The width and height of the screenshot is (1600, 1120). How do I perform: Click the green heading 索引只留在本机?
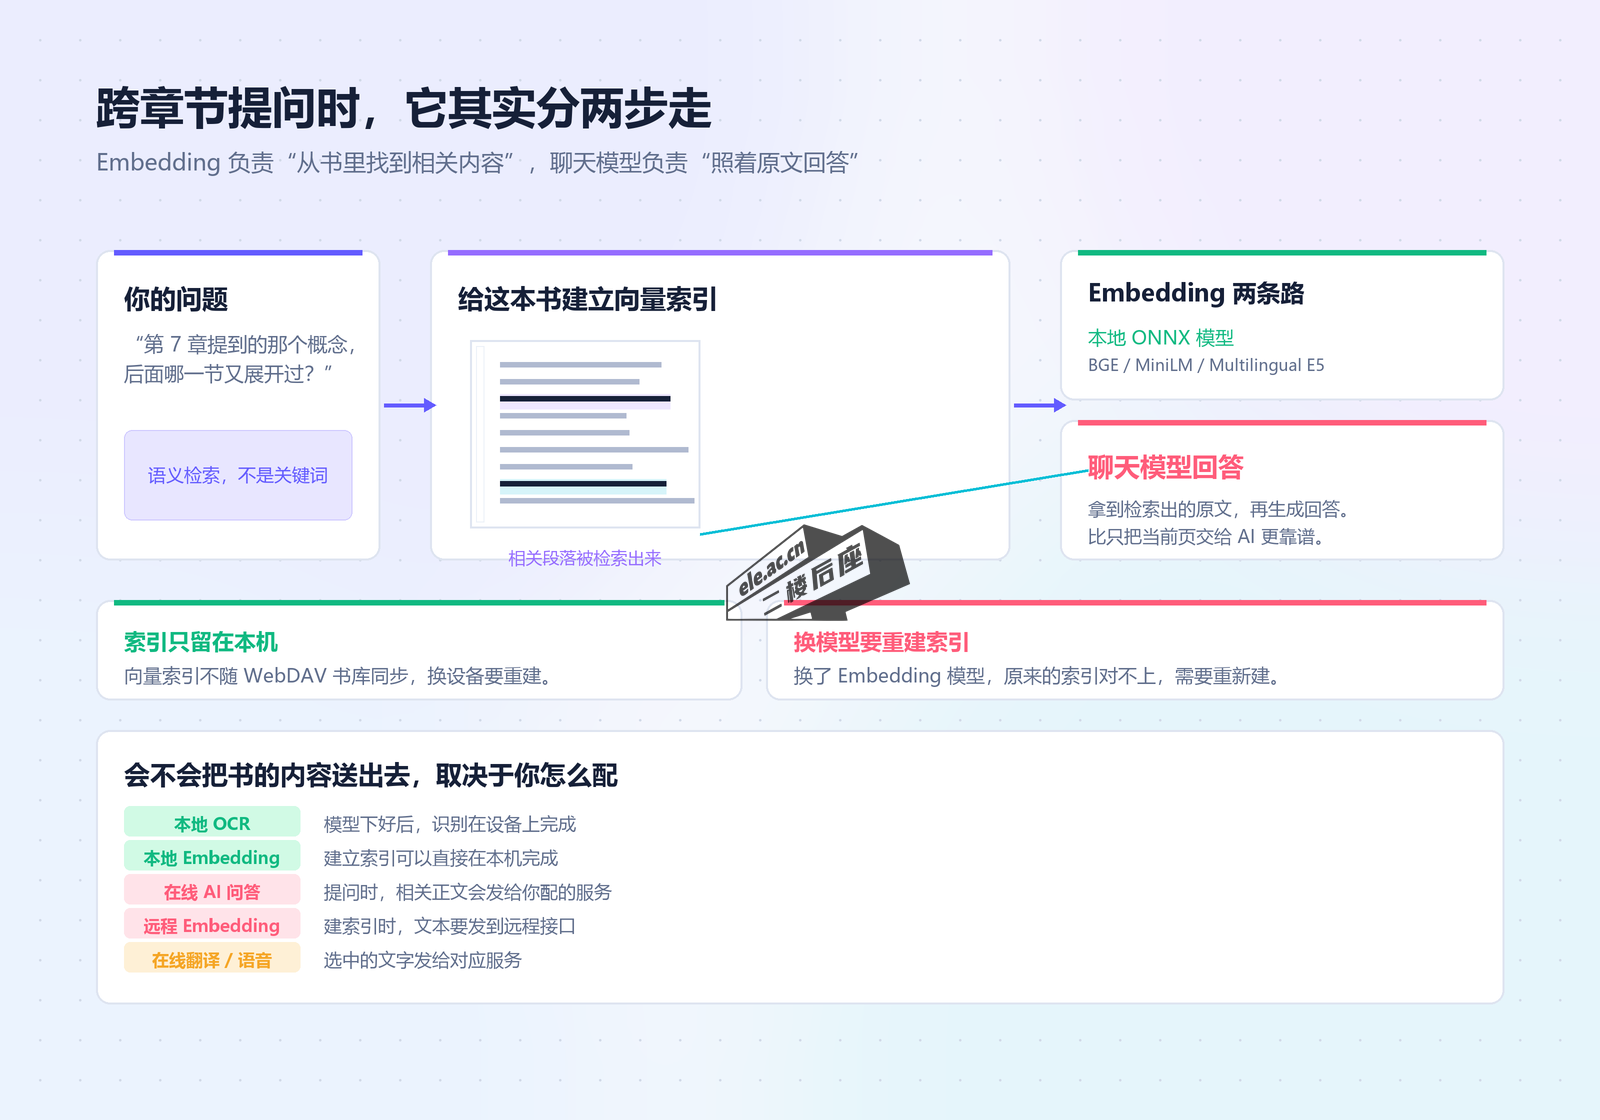click(x=201, y=642)
